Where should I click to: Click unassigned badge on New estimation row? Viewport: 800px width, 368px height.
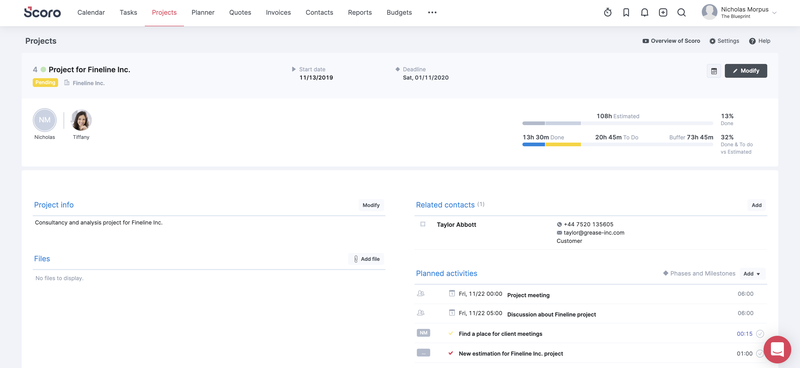(x=423, y=353)
